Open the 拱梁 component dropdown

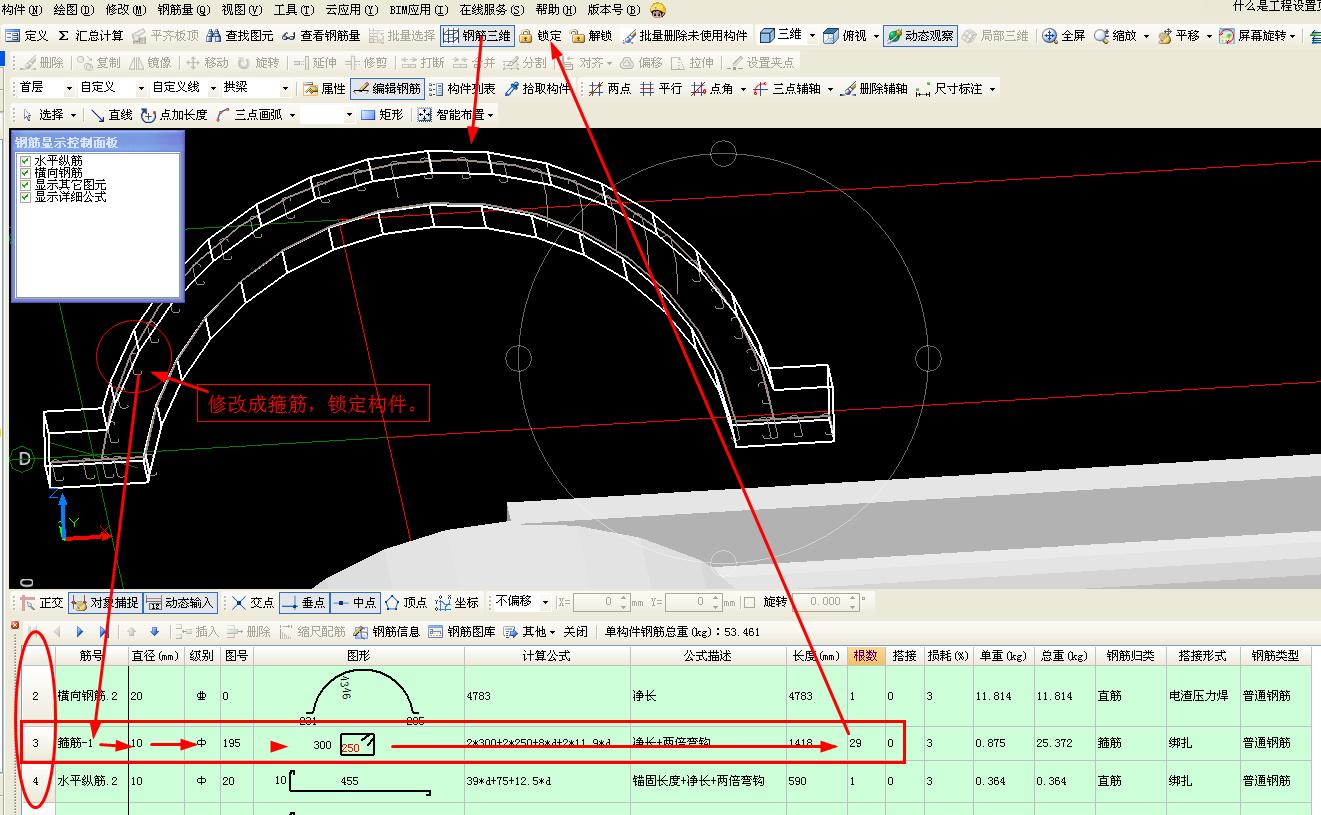click(x=256, y=88)
